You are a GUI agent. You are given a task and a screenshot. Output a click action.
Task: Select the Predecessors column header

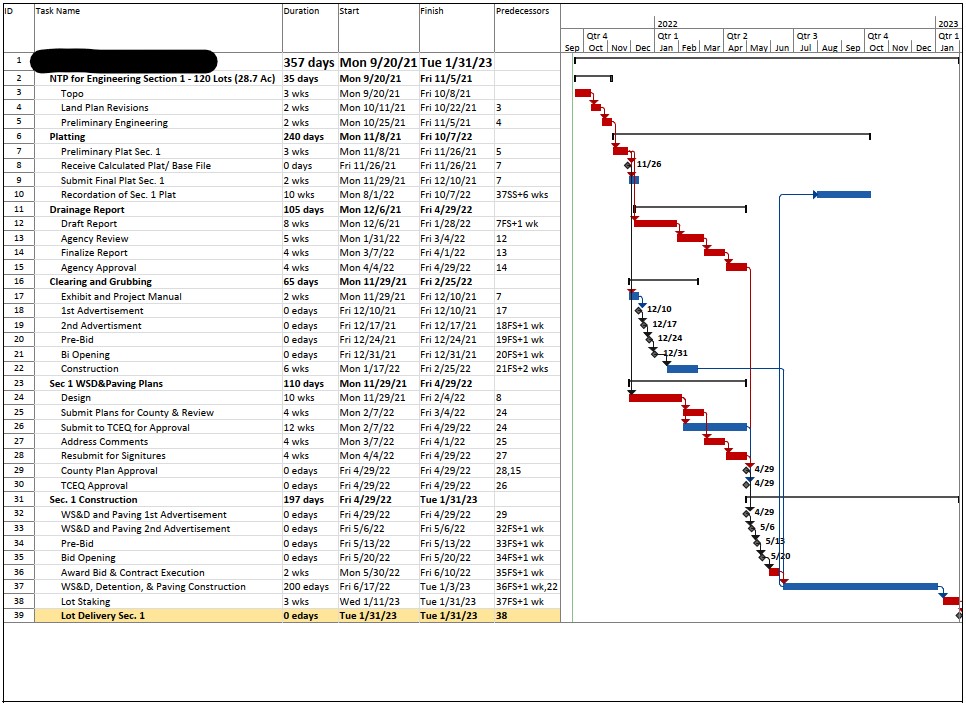521,11
